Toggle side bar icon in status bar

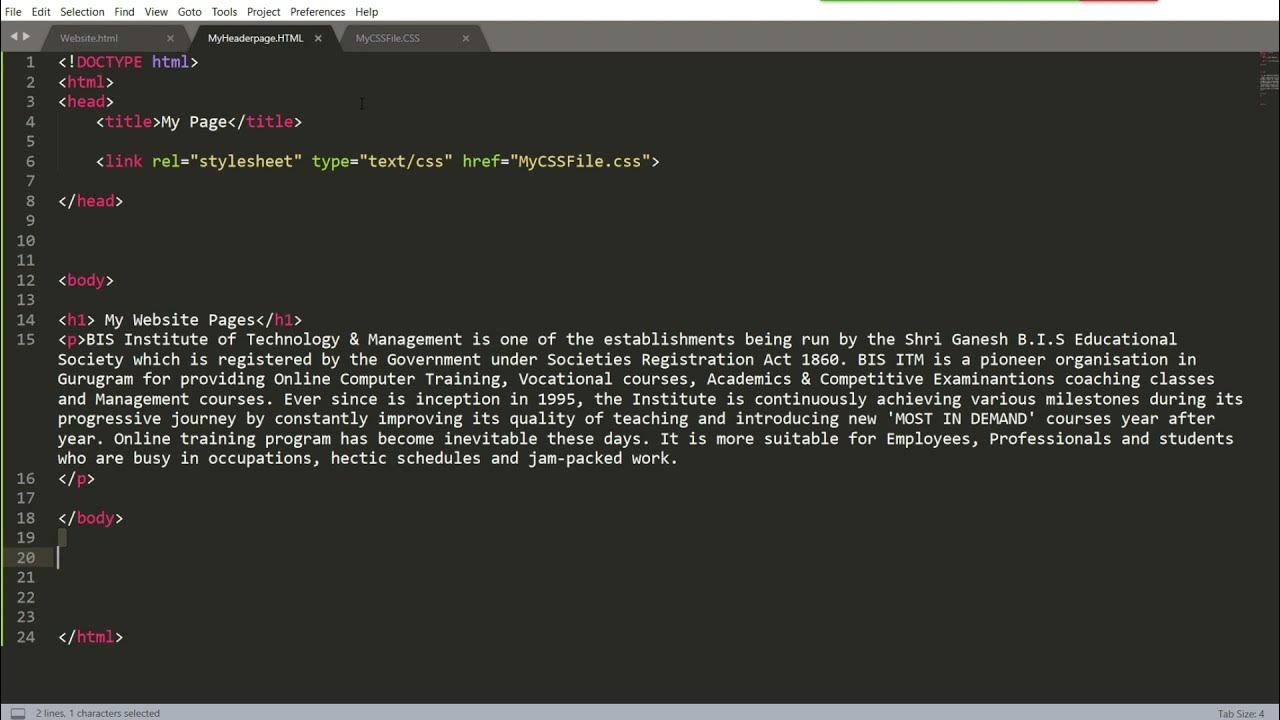point(17,713)
